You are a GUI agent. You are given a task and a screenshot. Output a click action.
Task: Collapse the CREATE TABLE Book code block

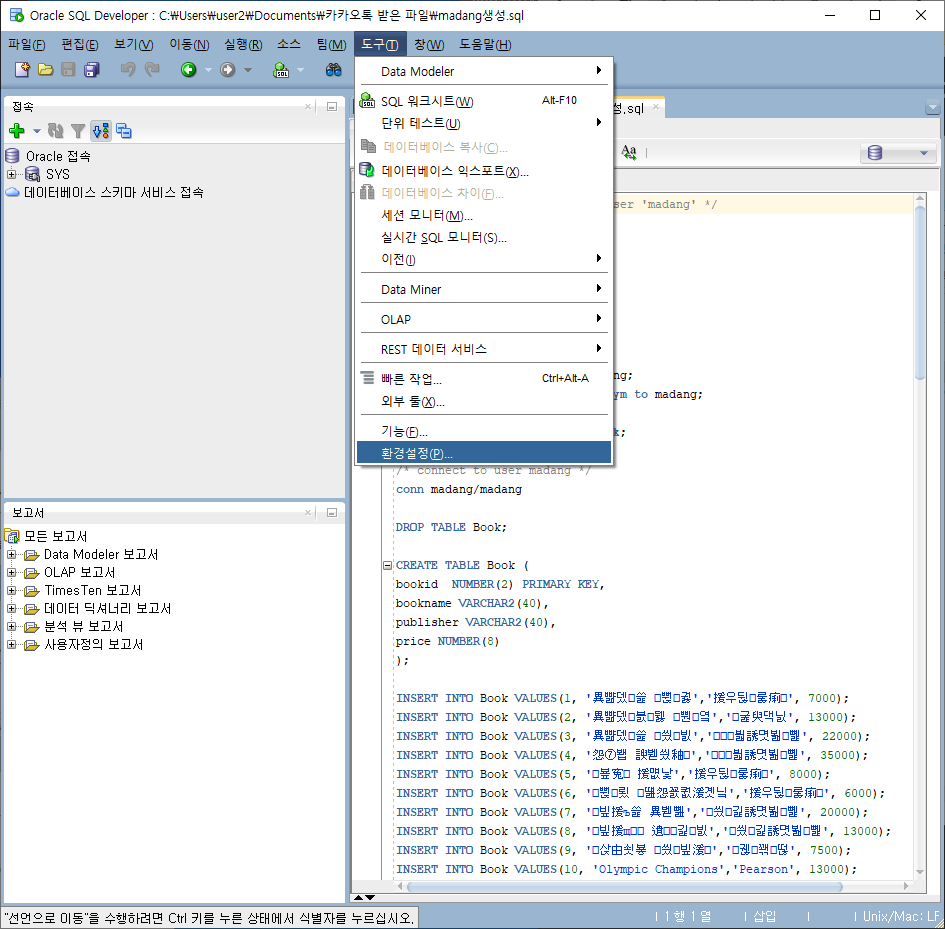[388, 565]
